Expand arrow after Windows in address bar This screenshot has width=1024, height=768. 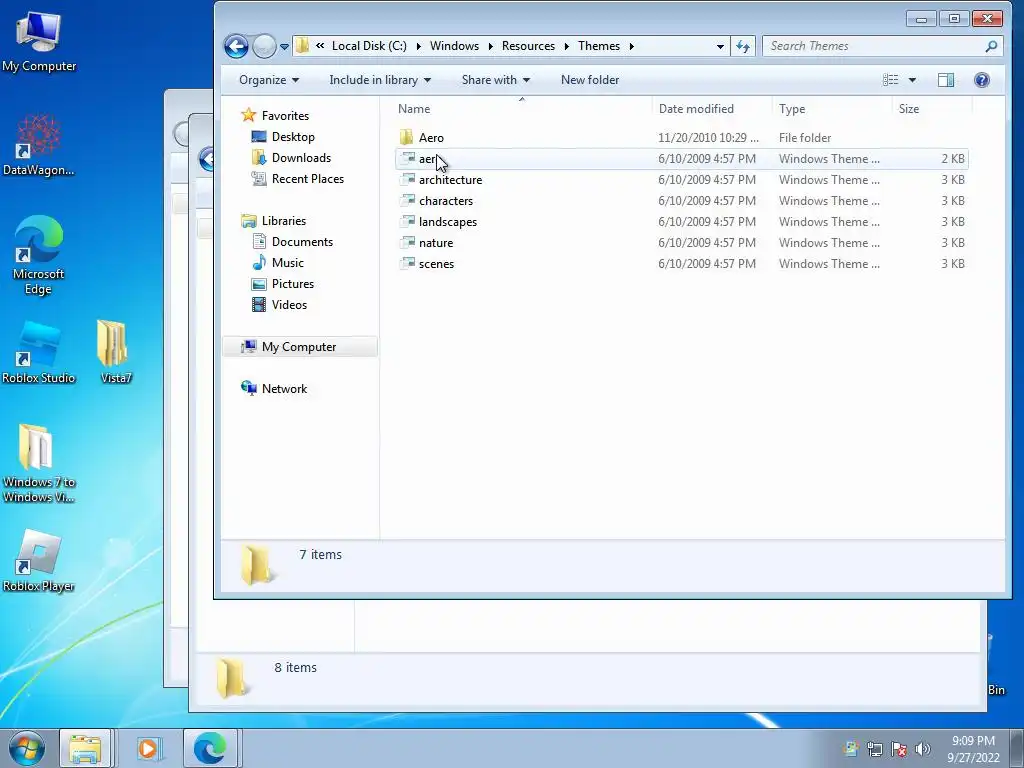click(490, 46)
